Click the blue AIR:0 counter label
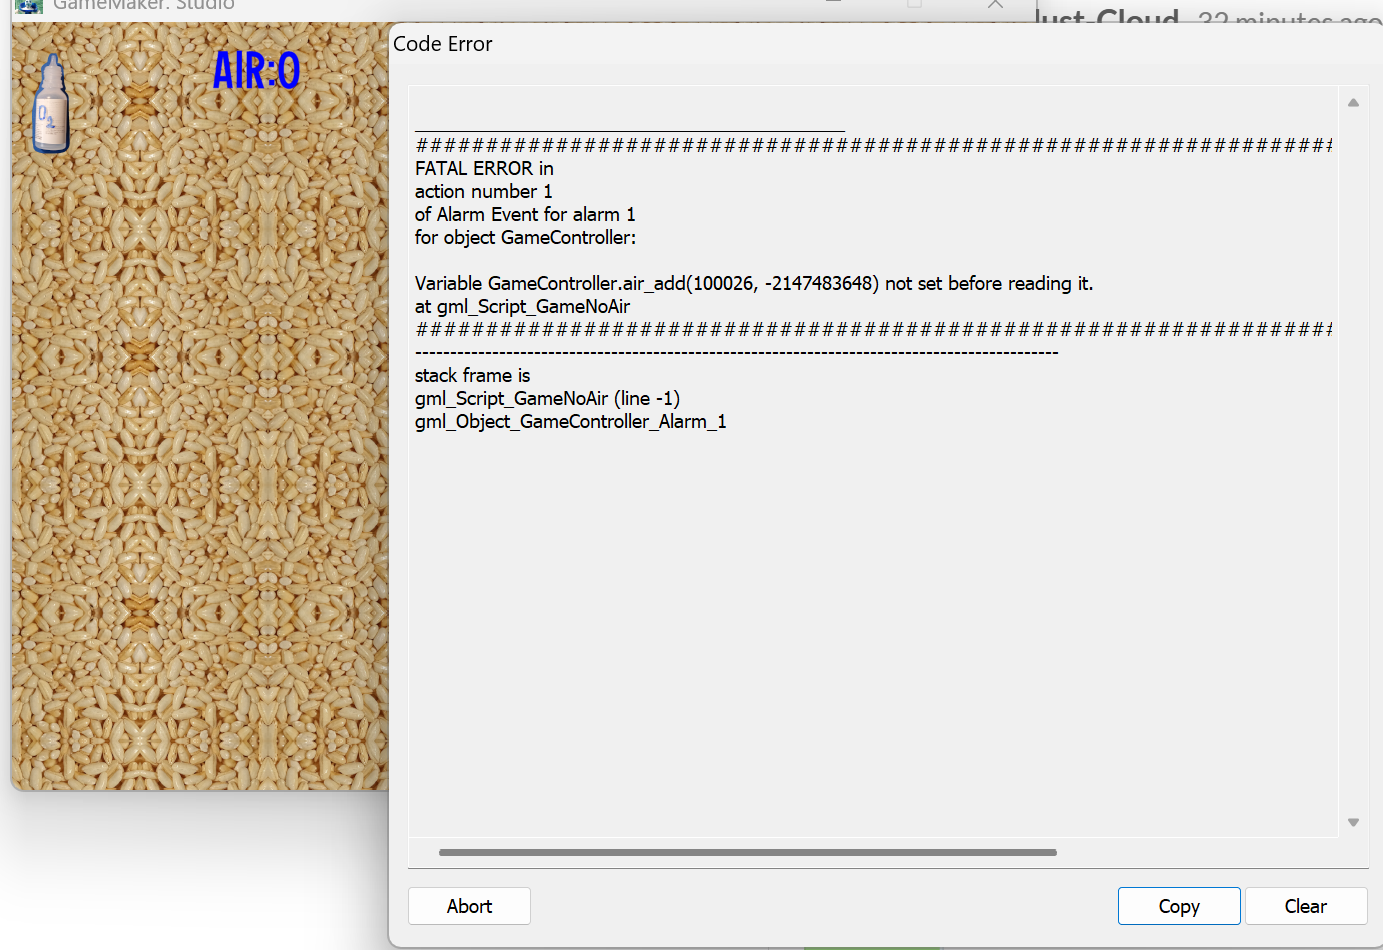 pos(256,70)
